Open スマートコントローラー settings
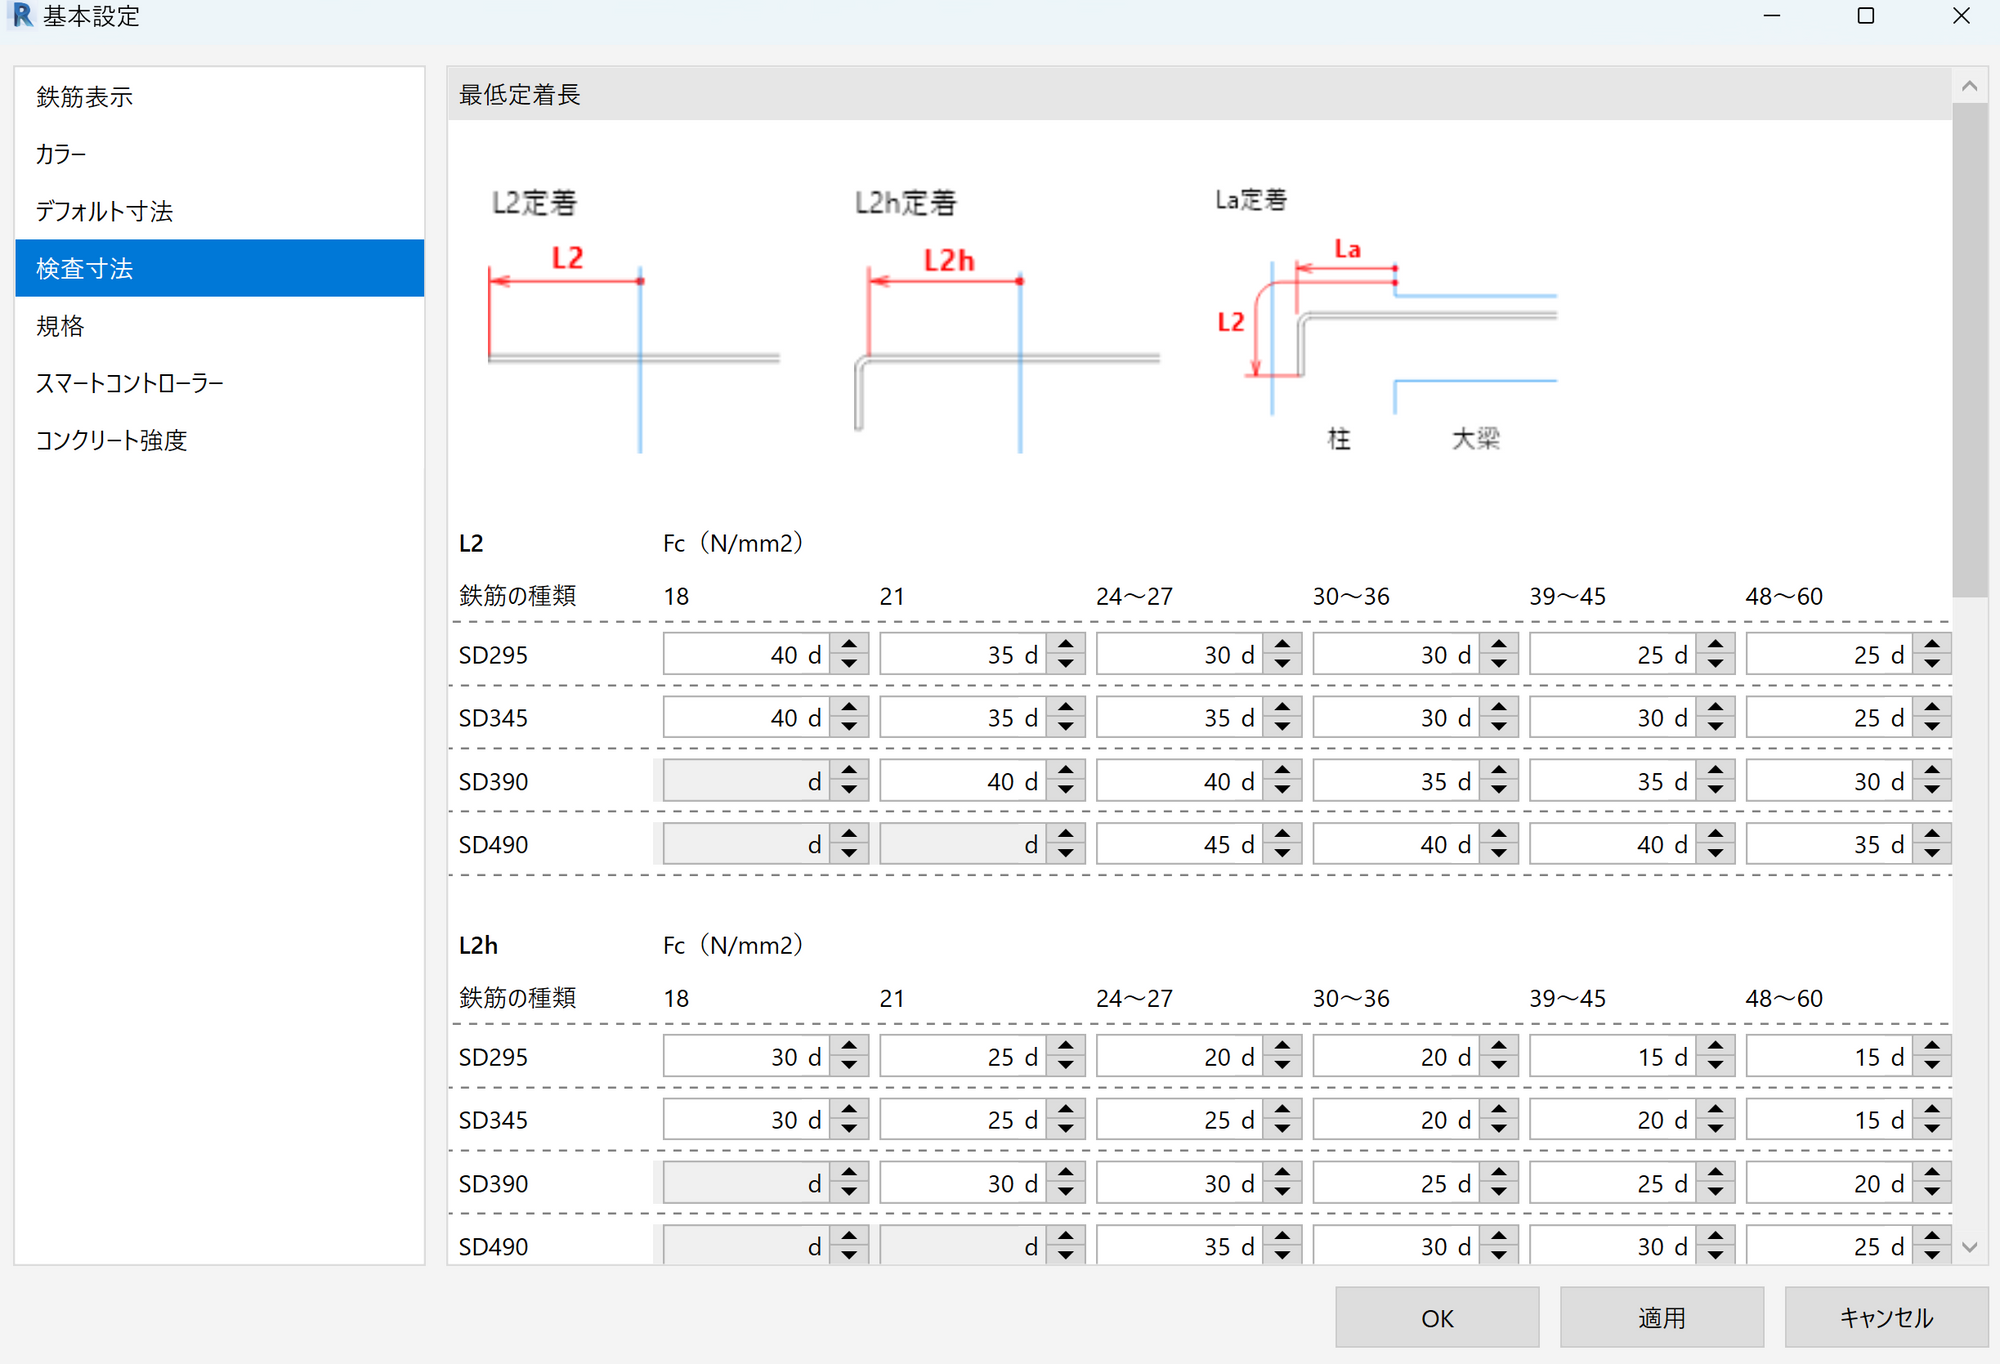The width and height of the screenshot is (2000, 1364). click(130, 383)
